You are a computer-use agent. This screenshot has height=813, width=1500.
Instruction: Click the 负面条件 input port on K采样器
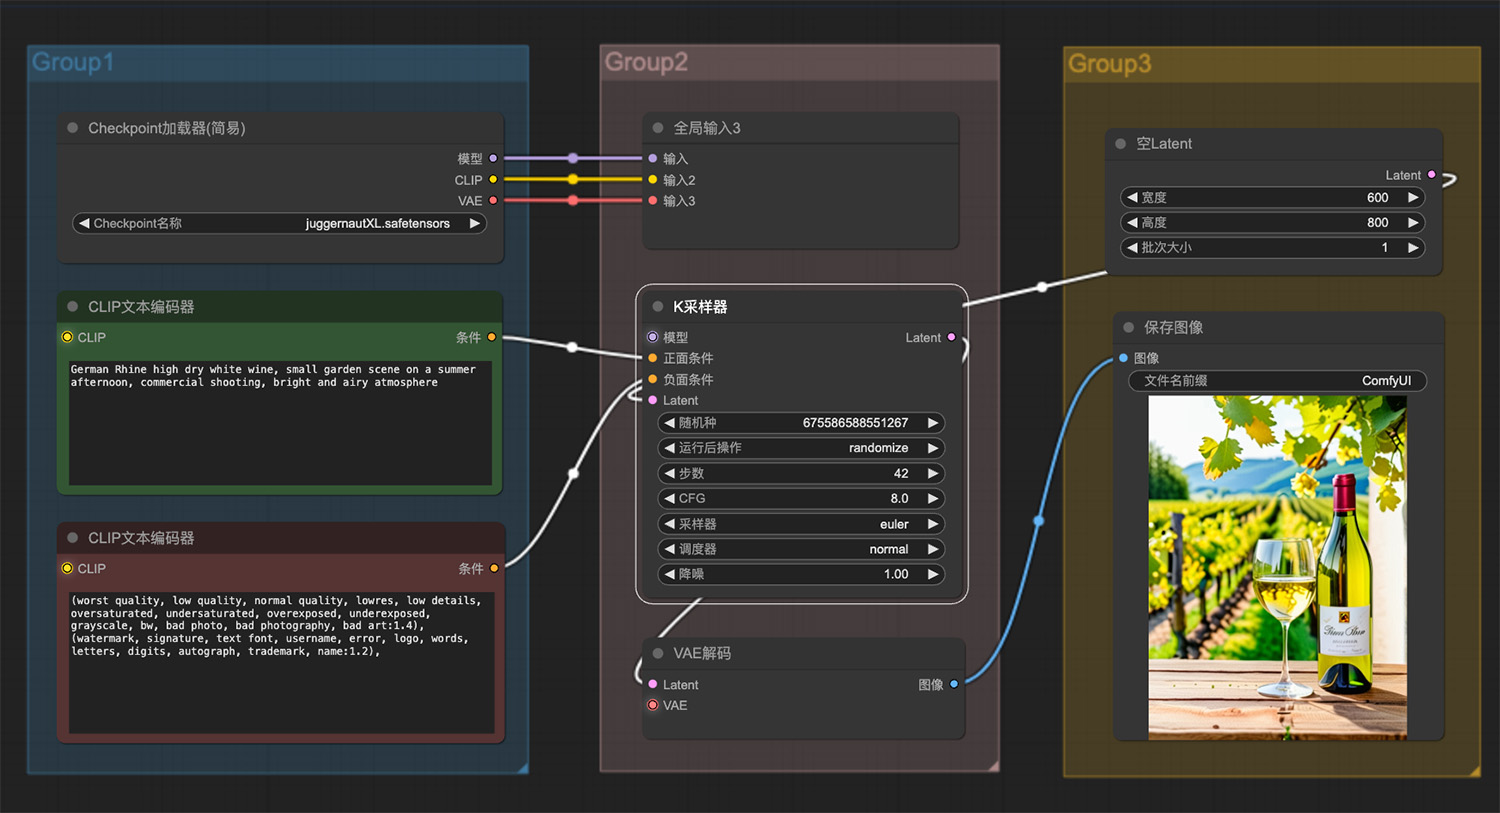[653, 379]
